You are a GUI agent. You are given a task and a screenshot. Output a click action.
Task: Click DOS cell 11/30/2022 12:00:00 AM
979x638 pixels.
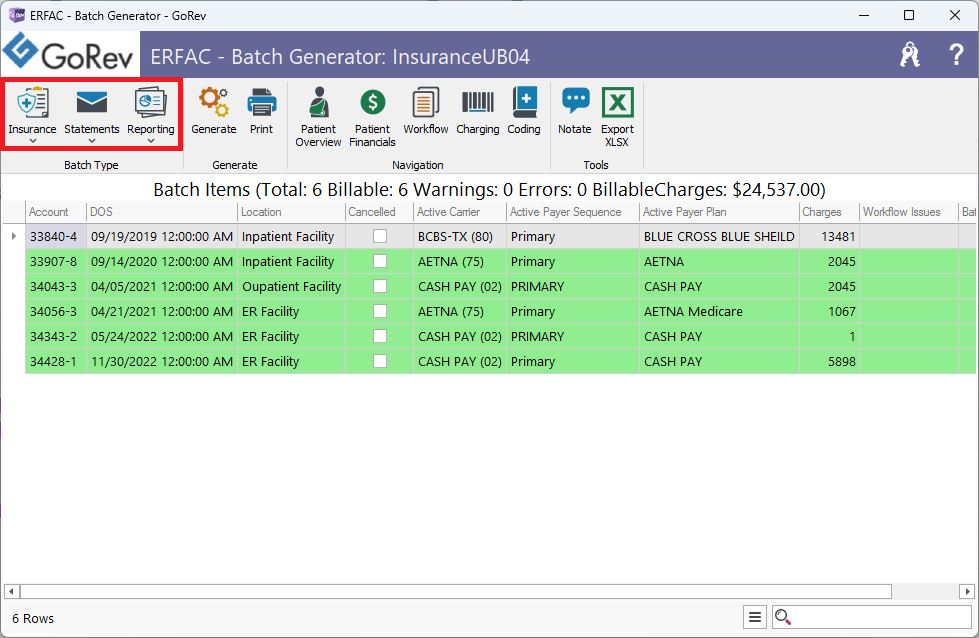pyautogui.click(x=162, y=361)
